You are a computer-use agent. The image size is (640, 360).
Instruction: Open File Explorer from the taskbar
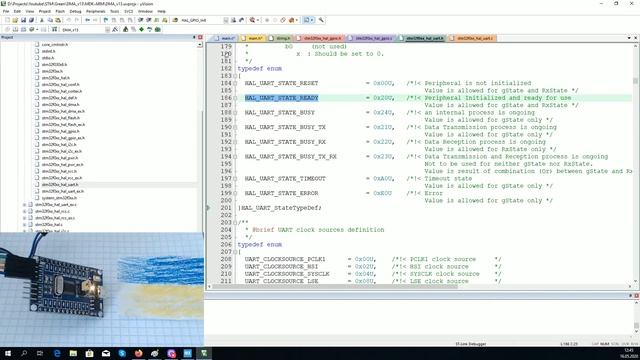click(73, 353)
